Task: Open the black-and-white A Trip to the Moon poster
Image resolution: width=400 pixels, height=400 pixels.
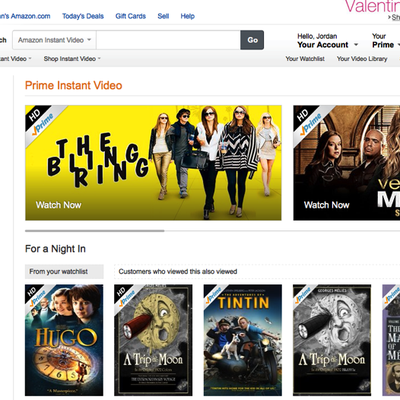Action: [x=332, y=340]
